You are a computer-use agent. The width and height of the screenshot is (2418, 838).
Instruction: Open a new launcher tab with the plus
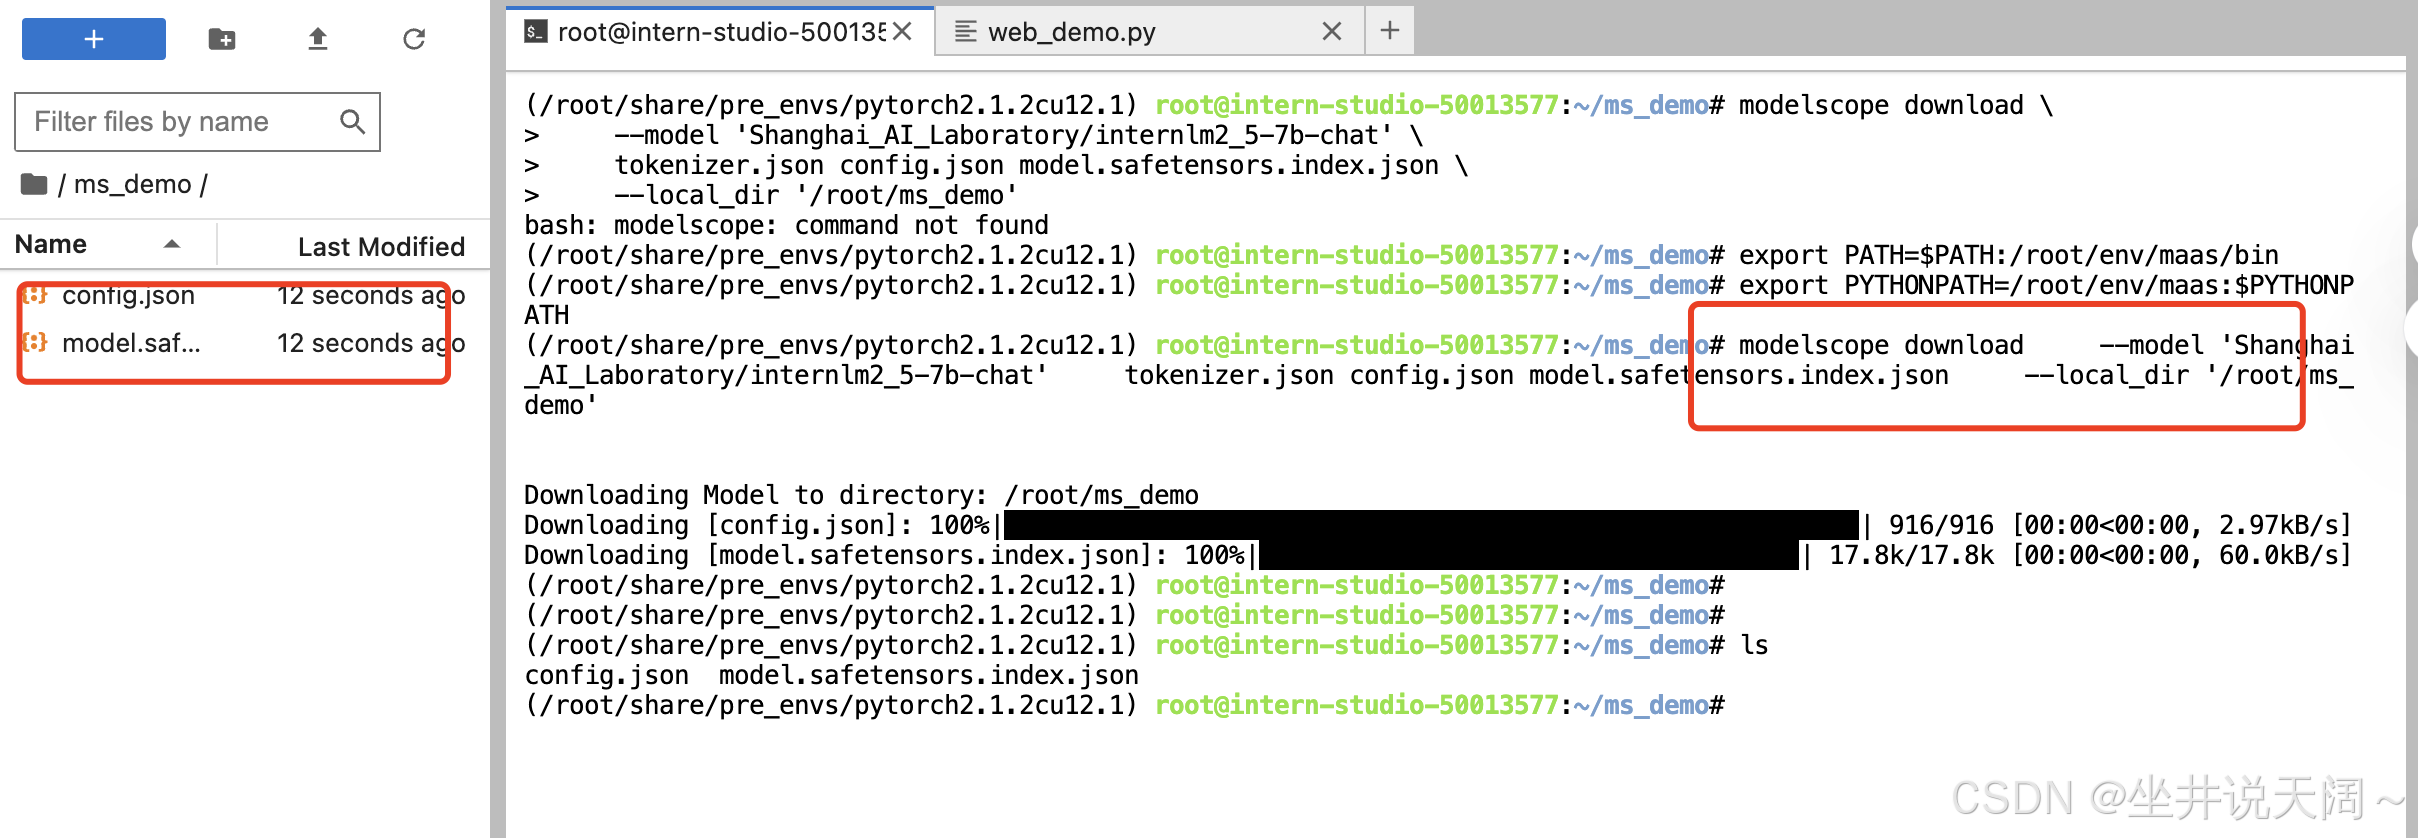tap(1390, 31)
